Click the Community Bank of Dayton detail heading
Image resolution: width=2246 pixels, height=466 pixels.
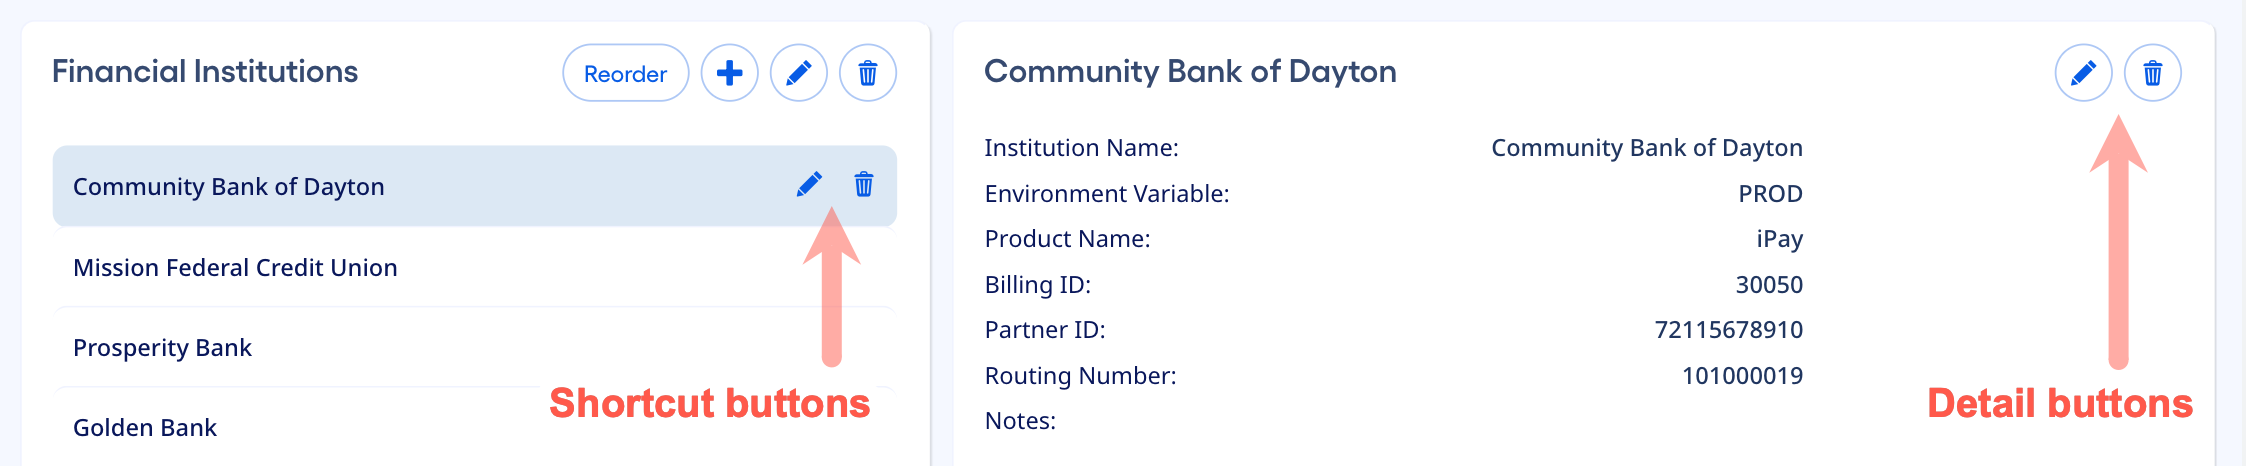[x=1190, y=72]
